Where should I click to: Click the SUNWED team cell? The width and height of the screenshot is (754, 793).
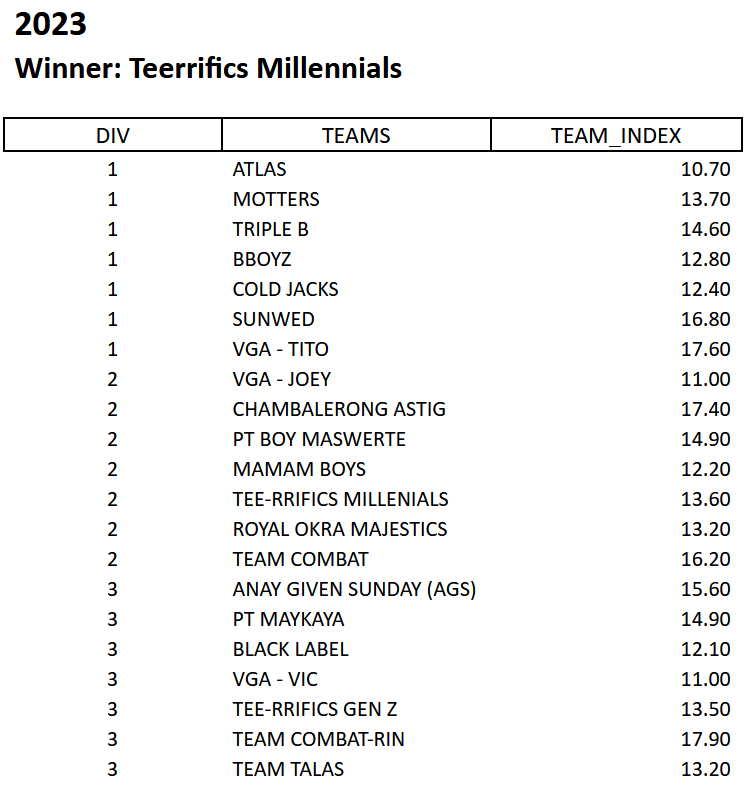pos(273,319)
